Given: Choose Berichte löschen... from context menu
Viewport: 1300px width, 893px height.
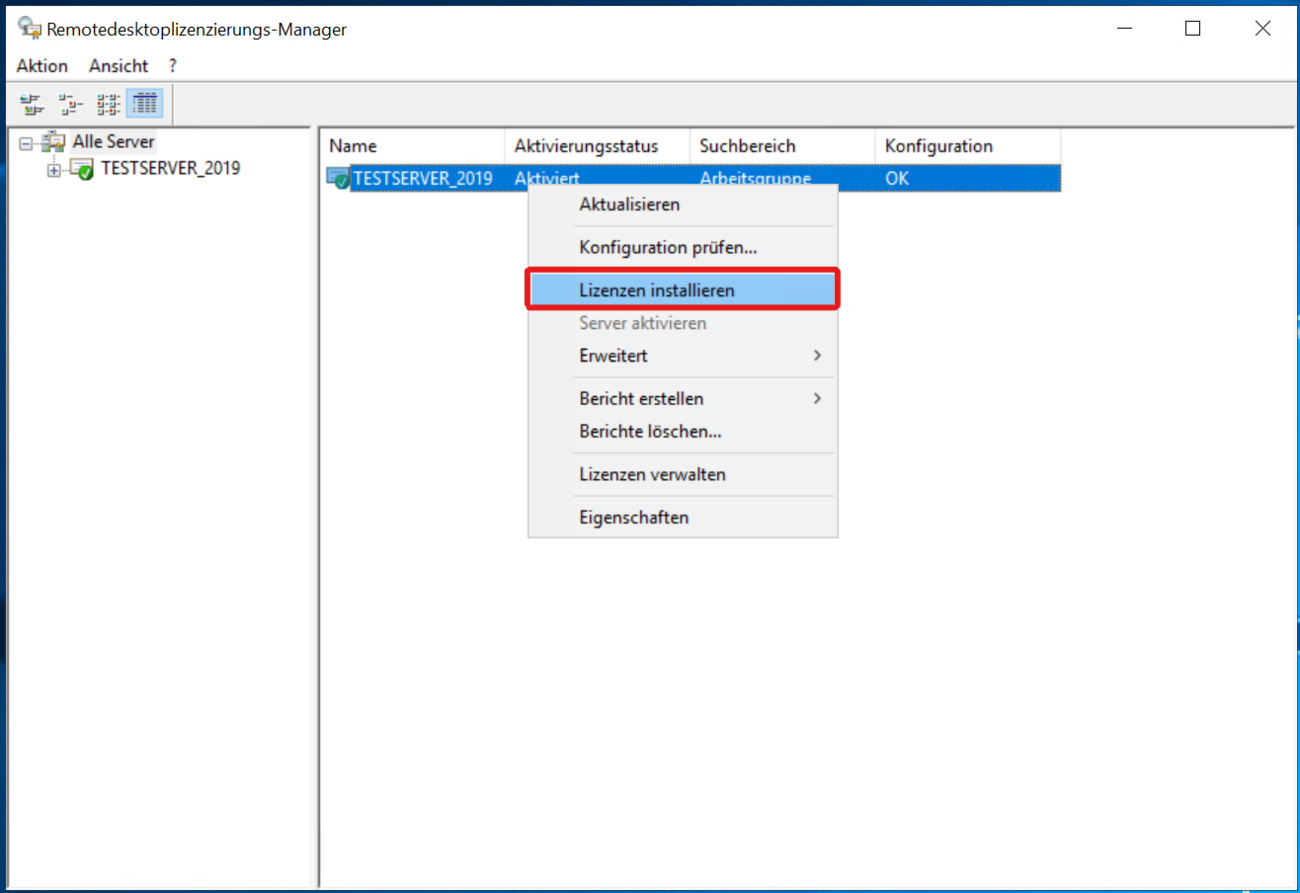Looking at the screenshot, I should [x=683, y=431].
